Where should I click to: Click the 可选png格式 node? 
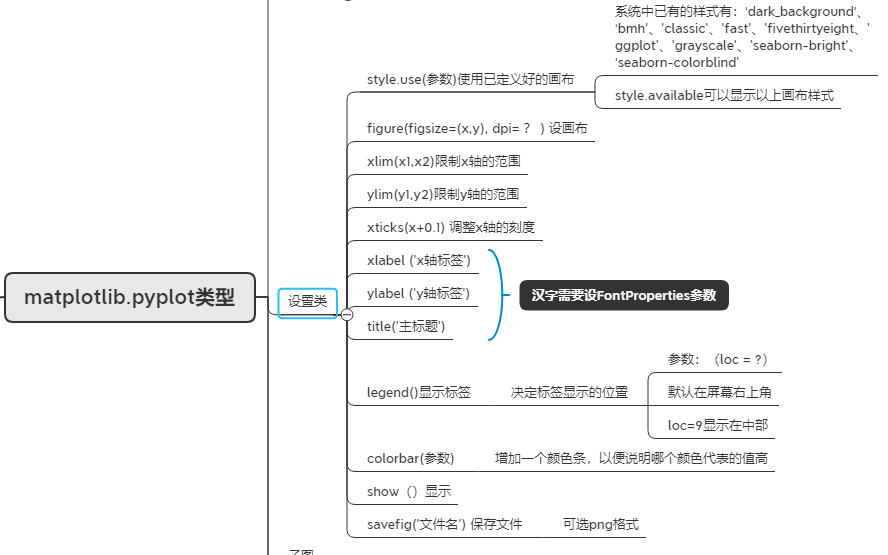coord(600,524)
